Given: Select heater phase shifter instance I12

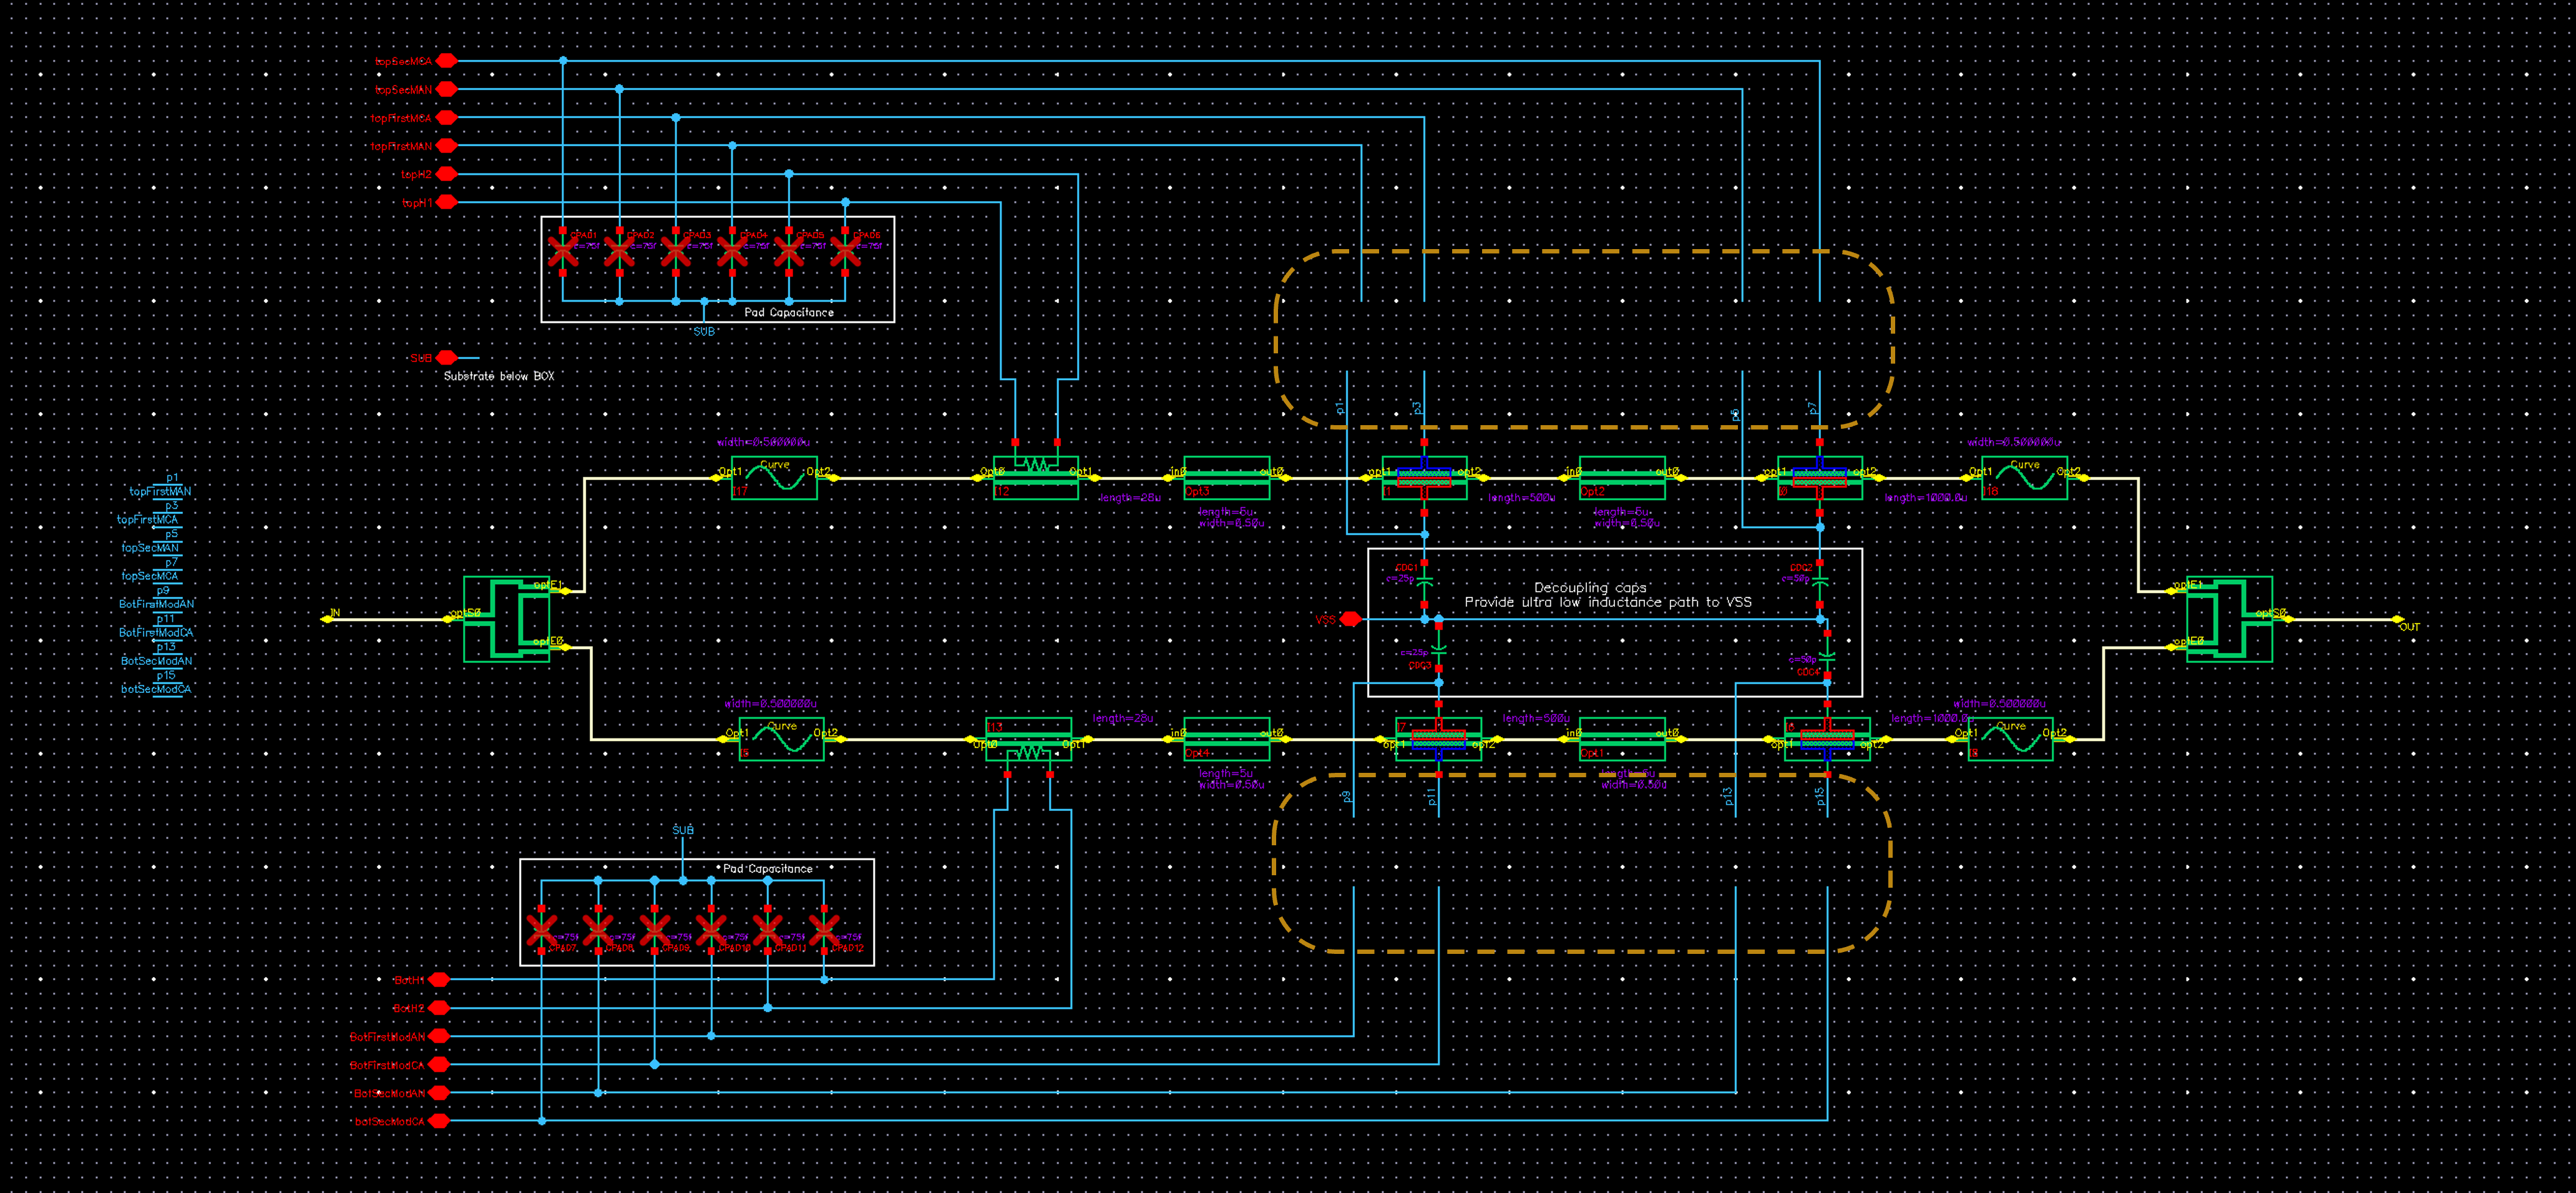Looking at the screenshot, I should click(1036, 478).
